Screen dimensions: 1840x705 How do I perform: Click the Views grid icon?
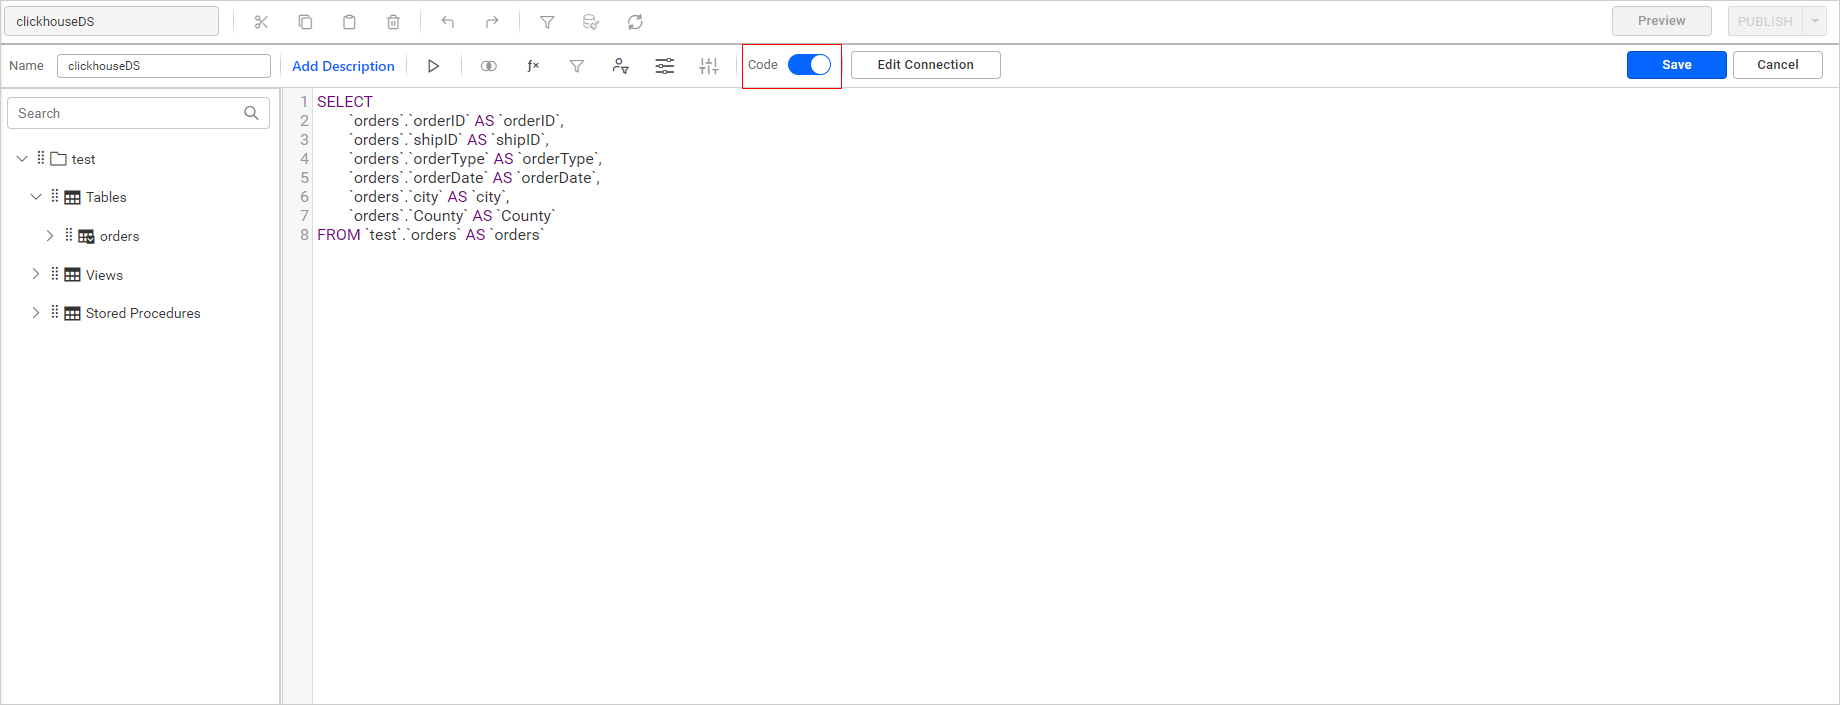(72, 275)
